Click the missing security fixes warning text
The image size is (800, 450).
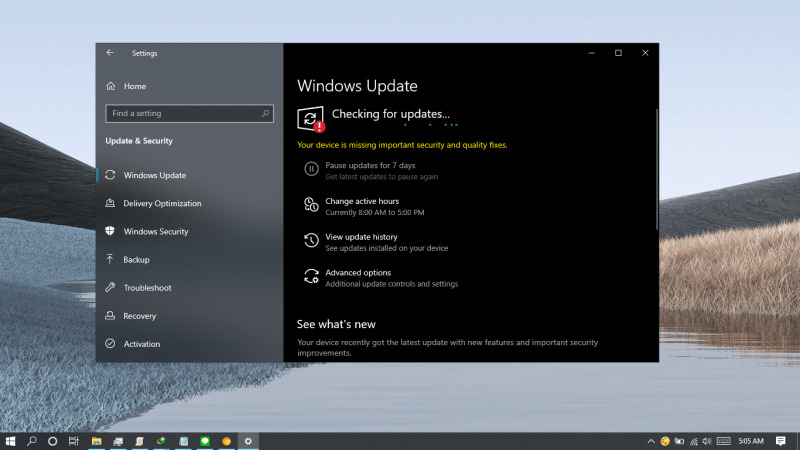click(x=402, y=145)
